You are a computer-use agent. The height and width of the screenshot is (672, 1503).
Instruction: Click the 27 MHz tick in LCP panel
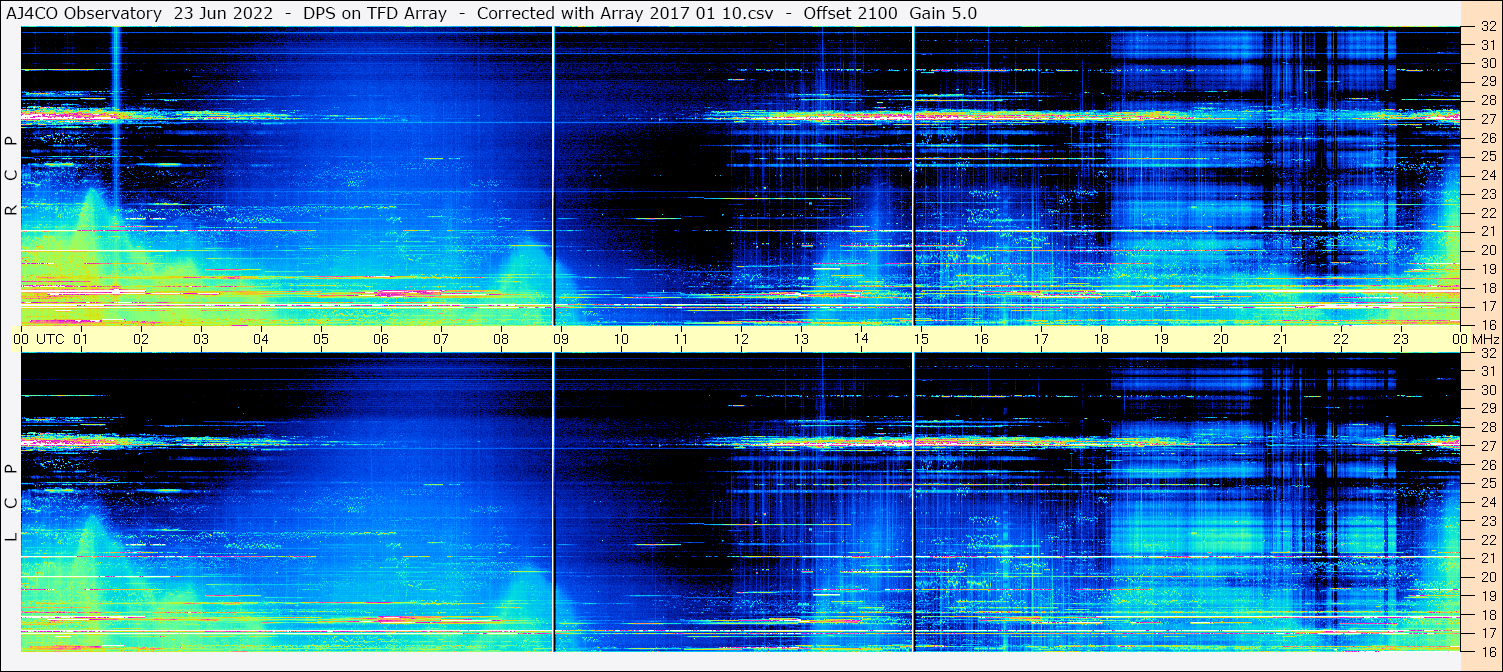[x=1487, y=446]
